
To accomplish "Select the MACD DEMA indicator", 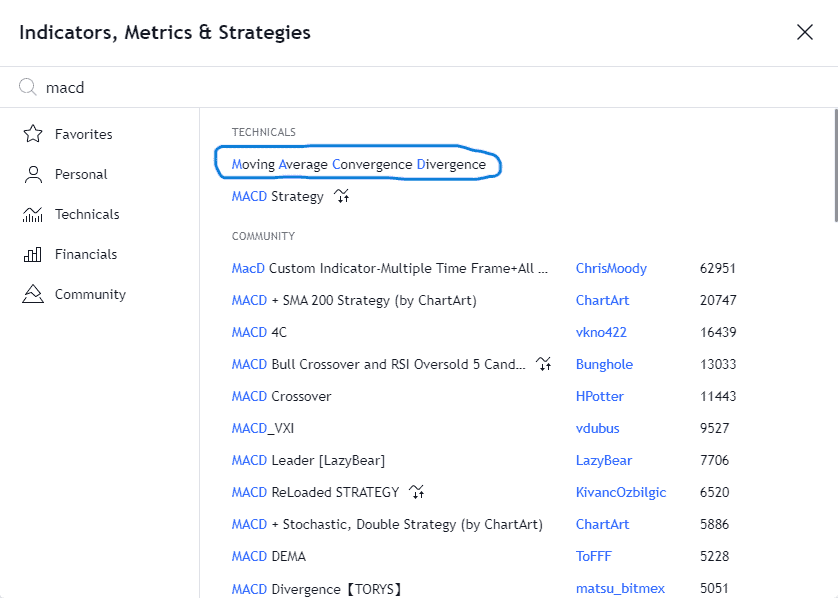I will pos(268,556).
